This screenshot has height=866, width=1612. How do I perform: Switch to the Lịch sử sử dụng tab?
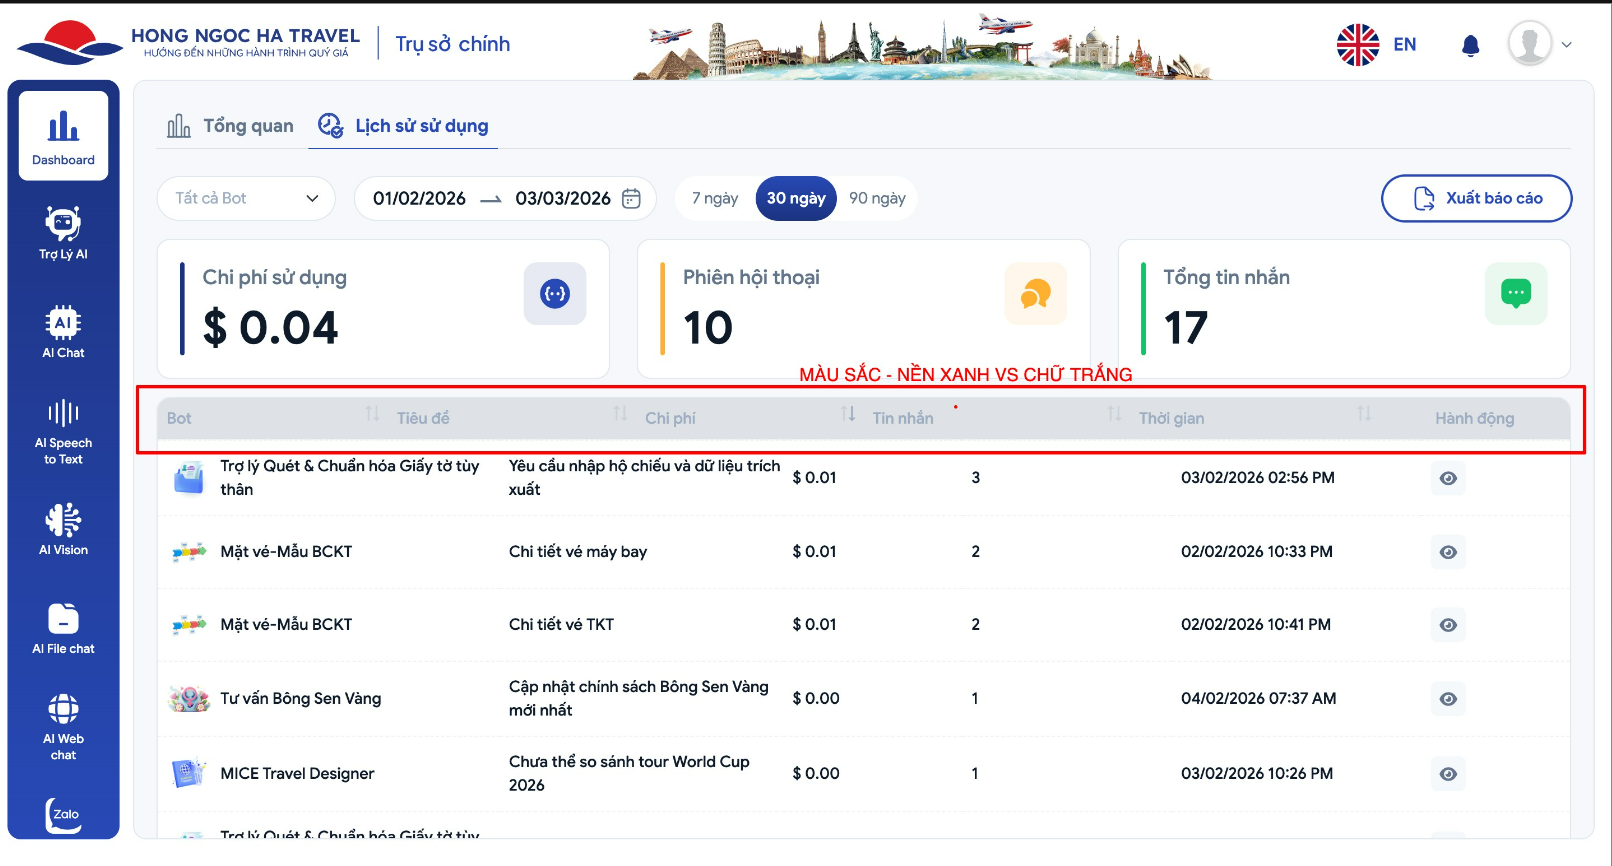pos(403,126)
